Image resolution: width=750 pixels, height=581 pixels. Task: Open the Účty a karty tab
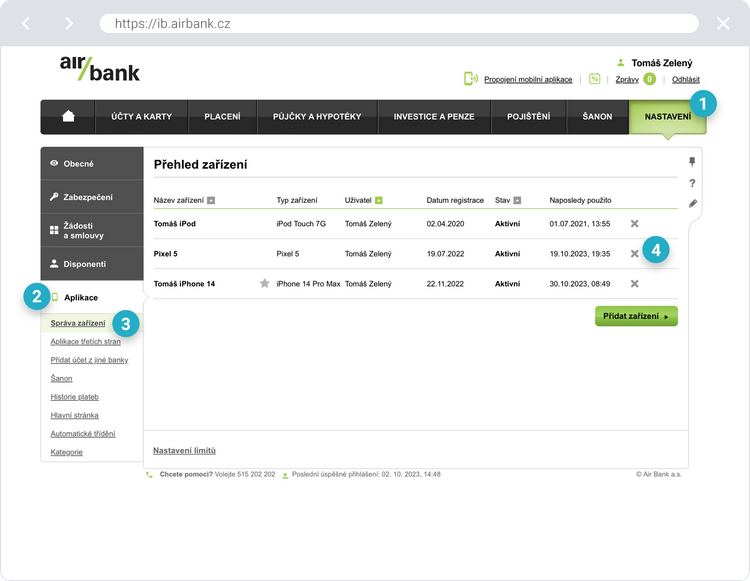point(141,117)
